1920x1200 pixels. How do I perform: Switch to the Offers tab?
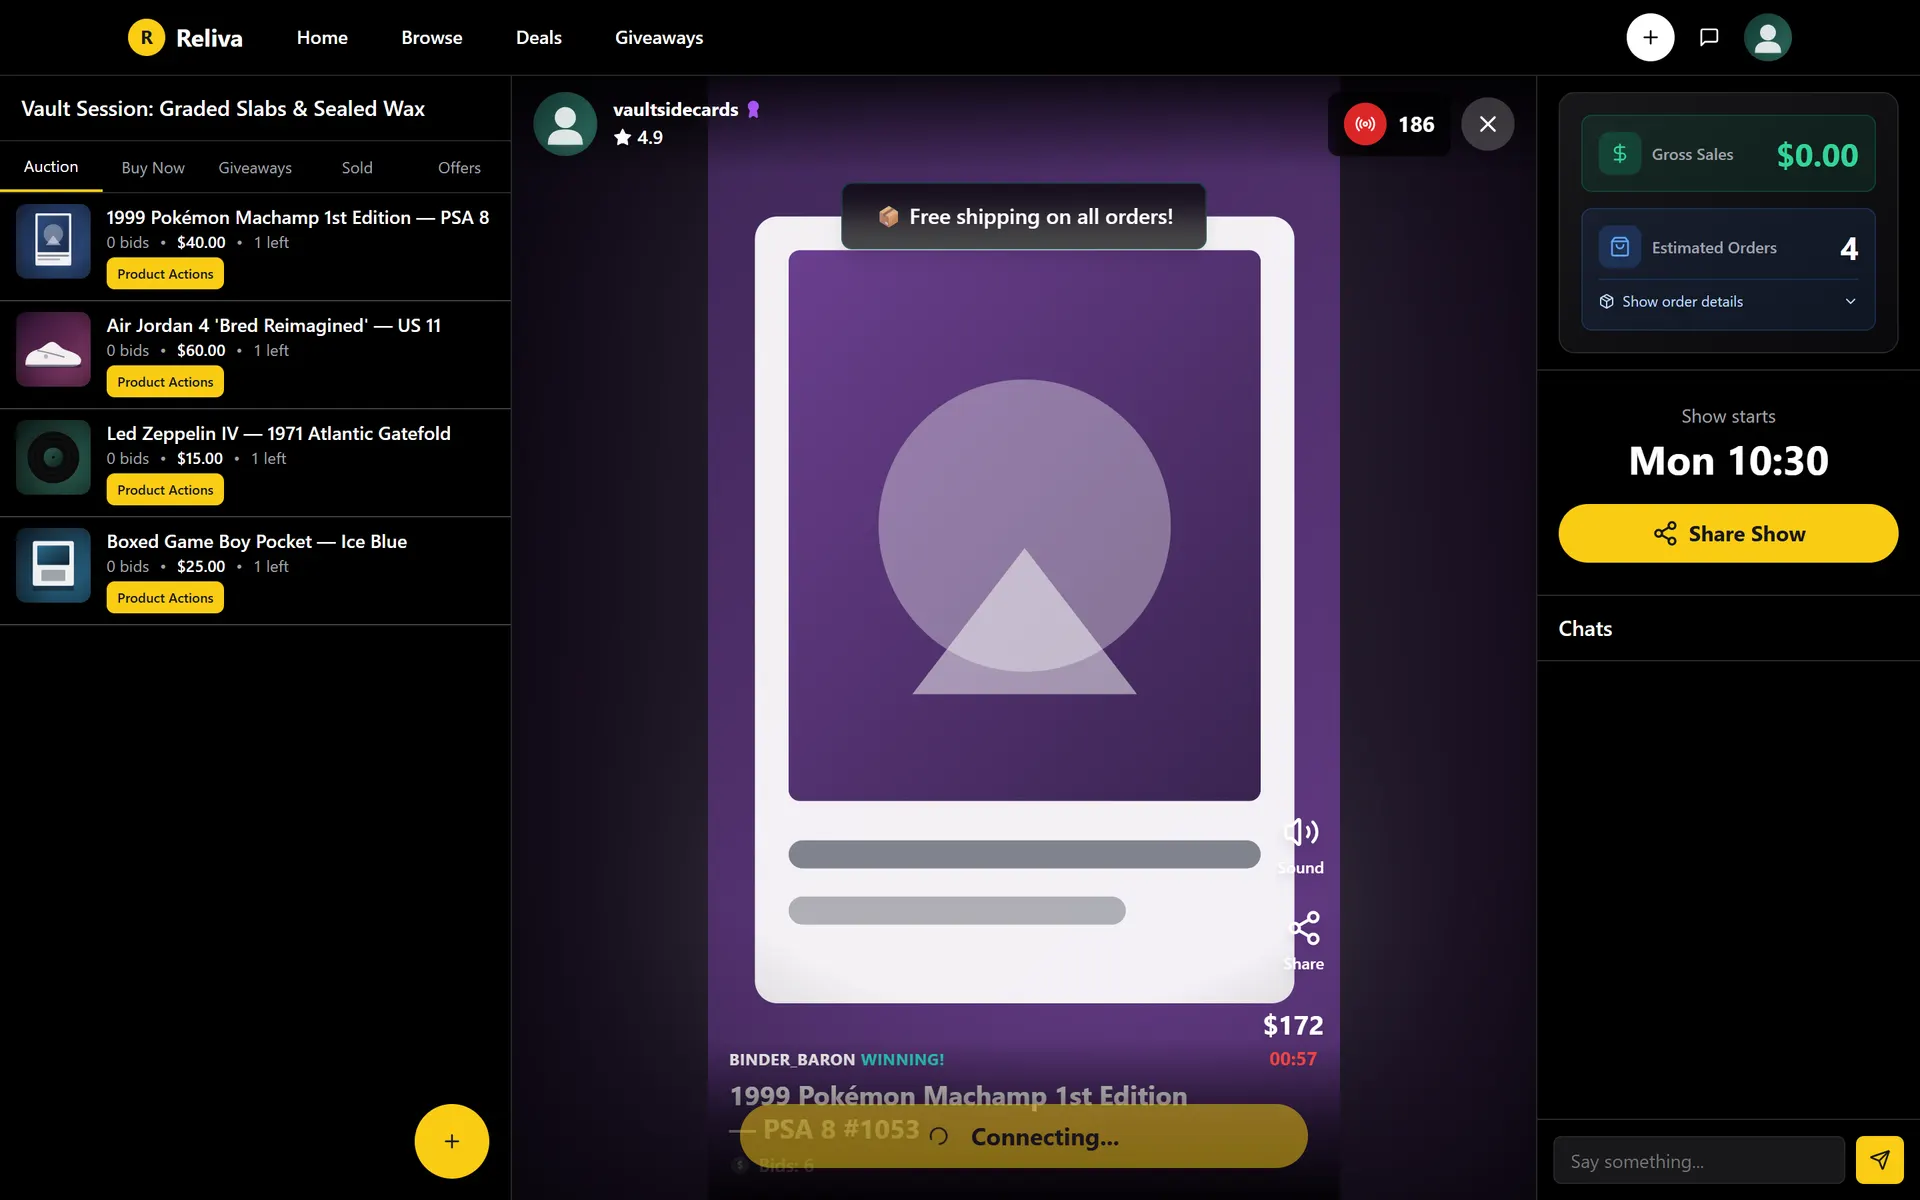(459, 168)
